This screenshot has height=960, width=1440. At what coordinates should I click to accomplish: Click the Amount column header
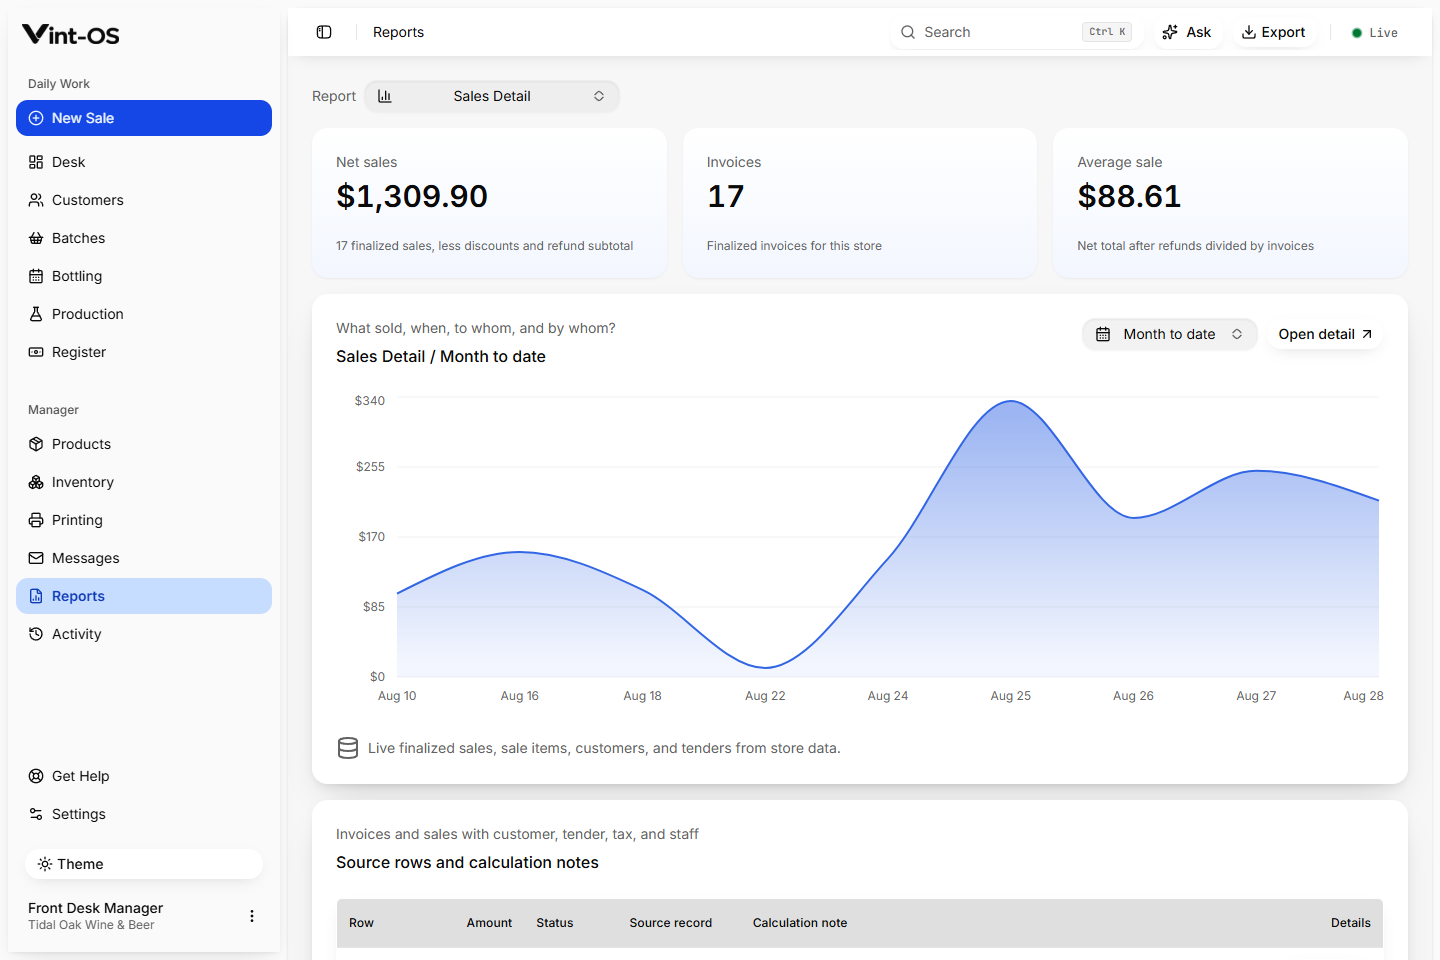[x=489, y=923]
